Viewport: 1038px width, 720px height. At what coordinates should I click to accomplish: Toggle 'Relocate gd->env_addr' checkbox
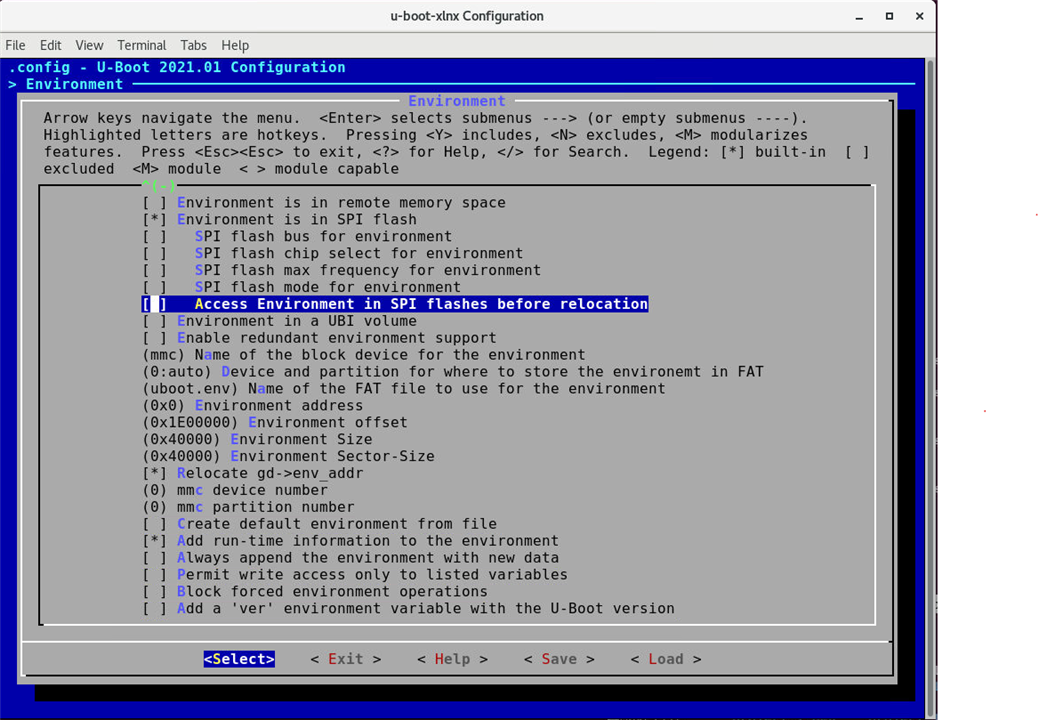click(x=155, y=473)
